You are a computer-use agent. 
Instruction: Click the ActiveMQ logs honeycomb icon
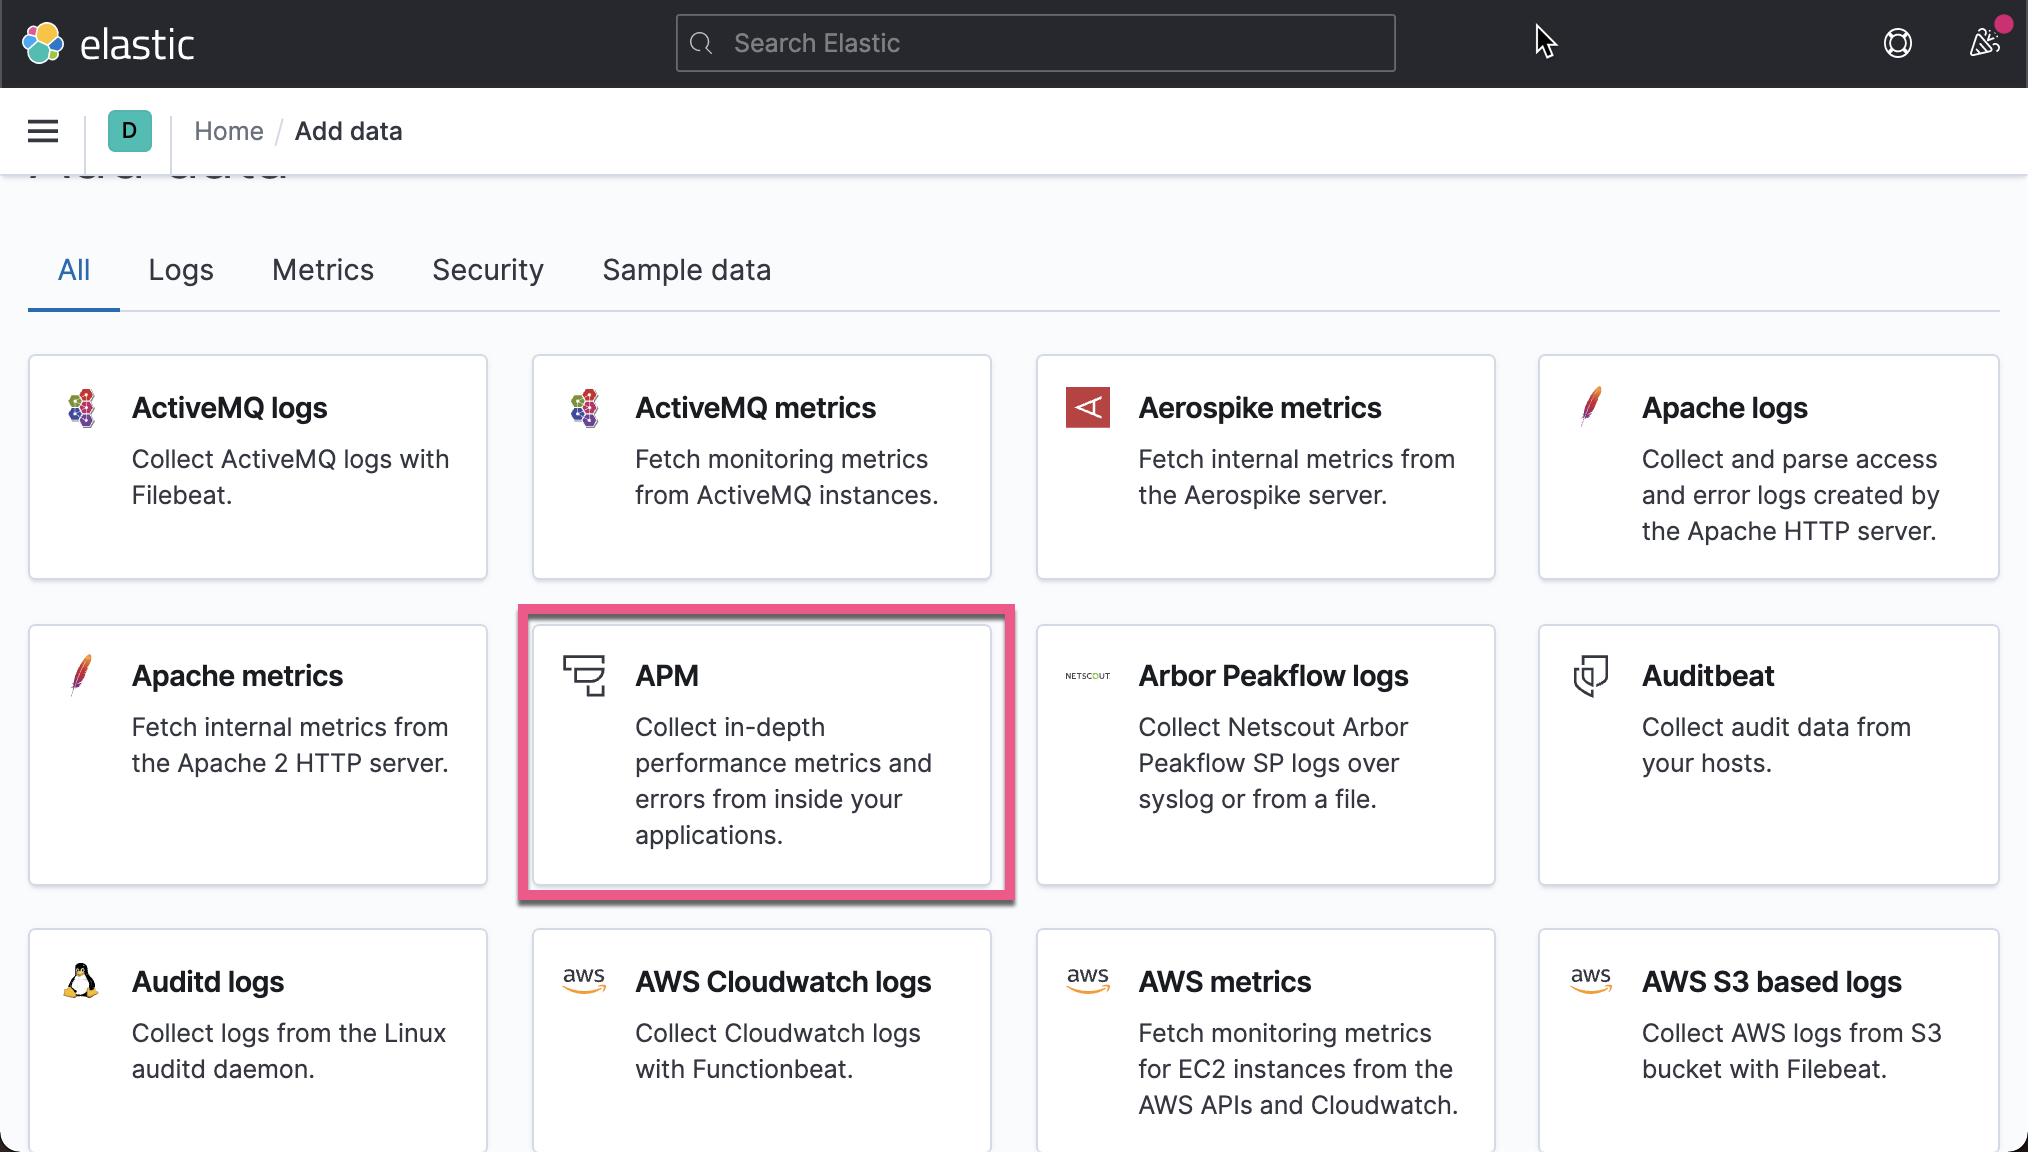pos(82,407)
